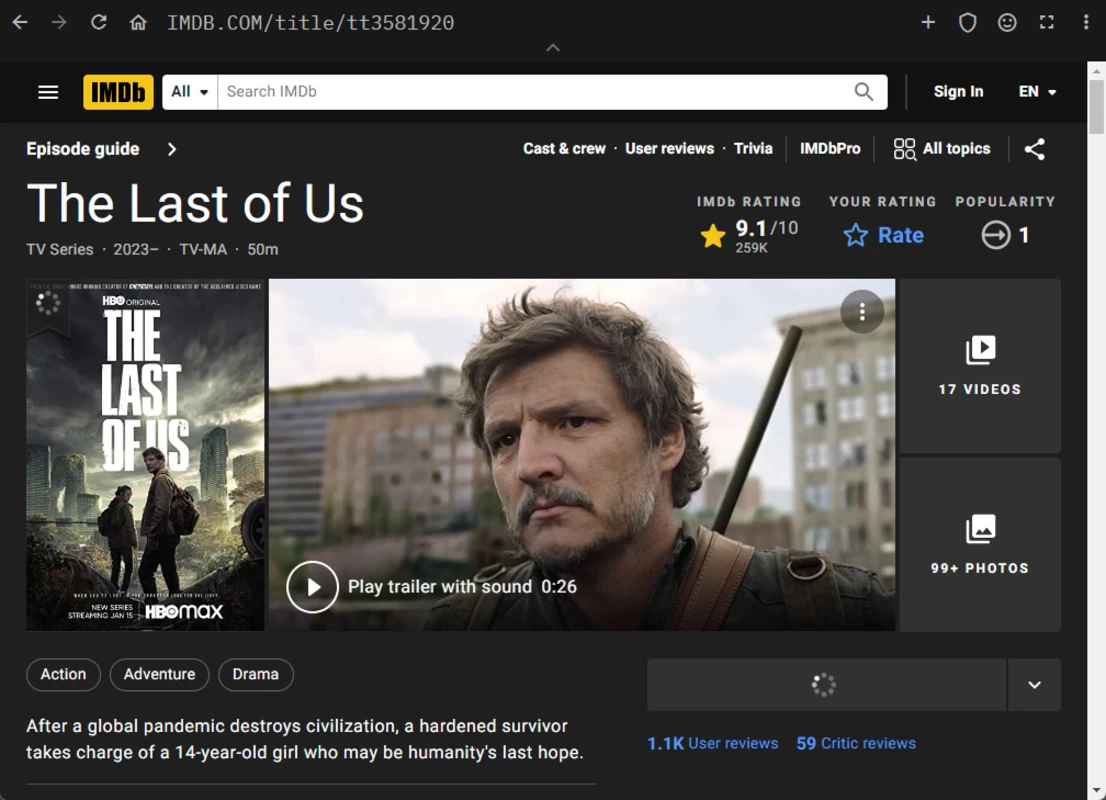Open the EN language dropdown
This screenshot has width=1106, height=800.
(x=1037, y=92)
